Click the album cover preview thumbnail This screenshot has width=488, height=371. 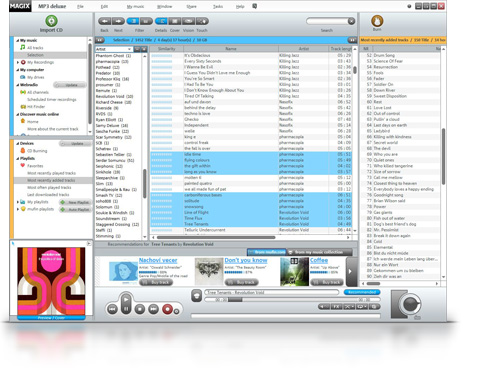(x=51, y=282)
